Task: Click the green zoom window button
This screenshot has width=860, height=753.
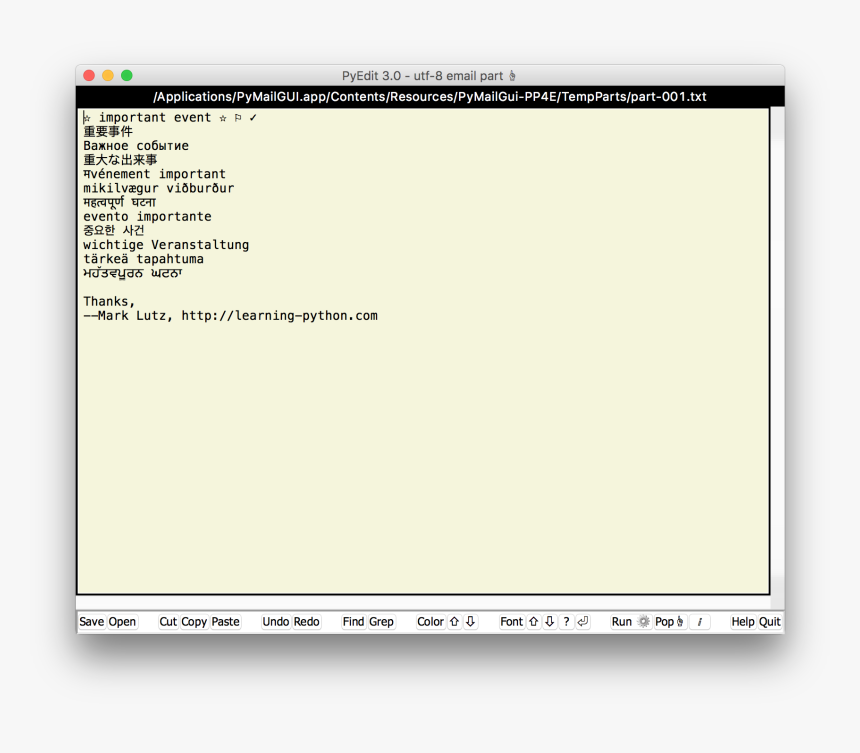Action: click(127, 75)
